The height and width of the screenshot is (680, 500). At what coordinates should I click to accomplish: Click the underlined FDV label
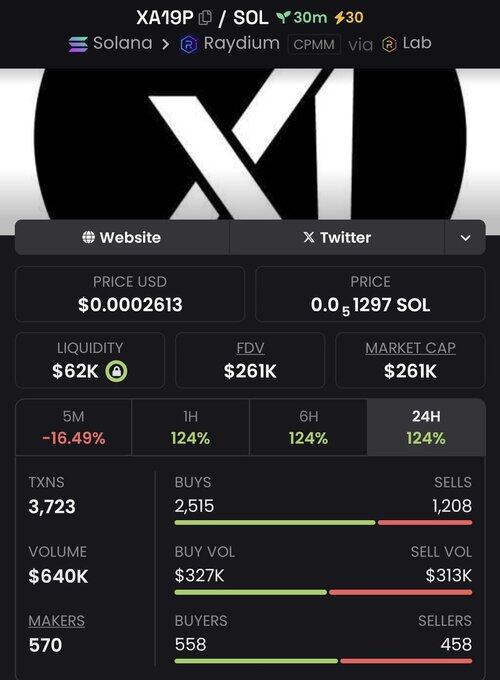click(250, 348)
